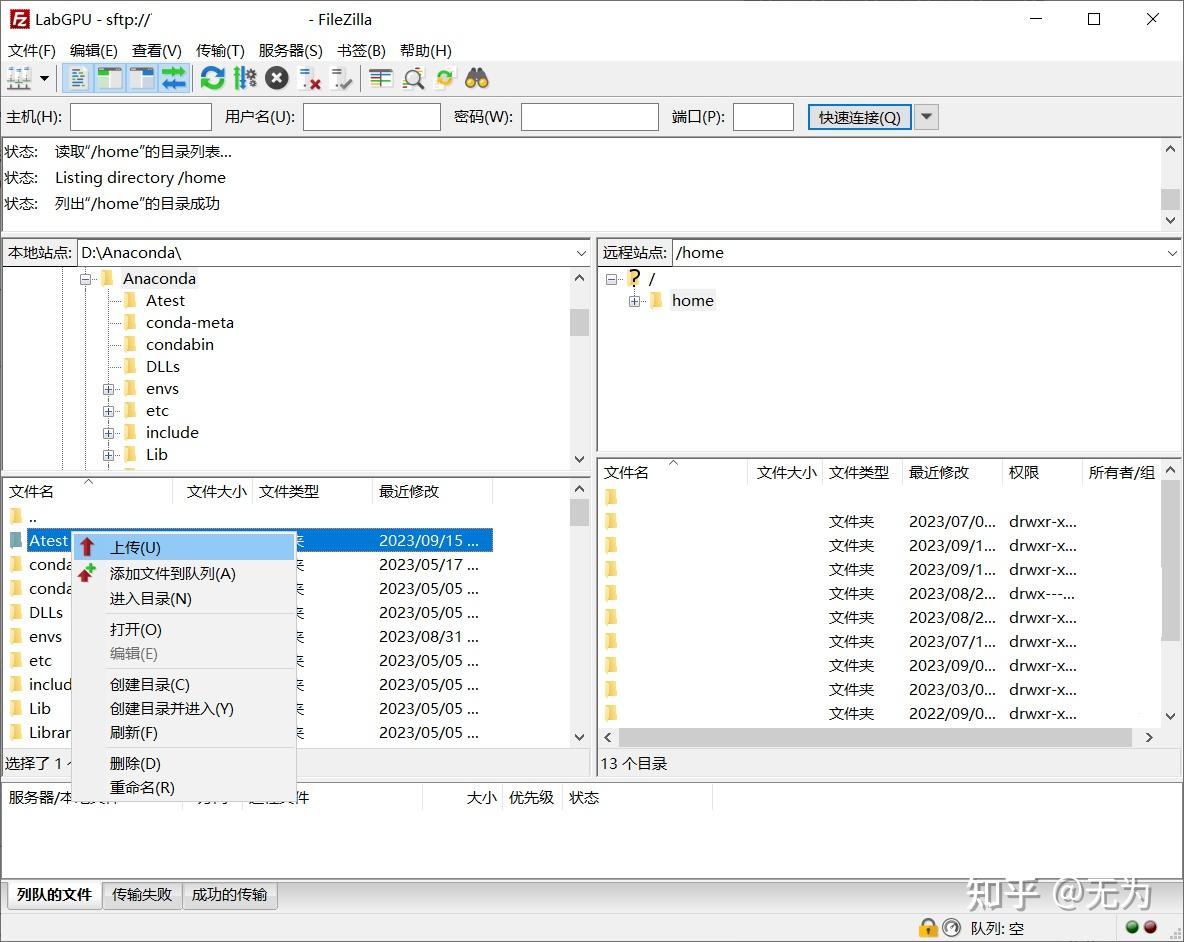
Task: Click the add-to-queue icon in context menu
Action: tap(88, 573)
